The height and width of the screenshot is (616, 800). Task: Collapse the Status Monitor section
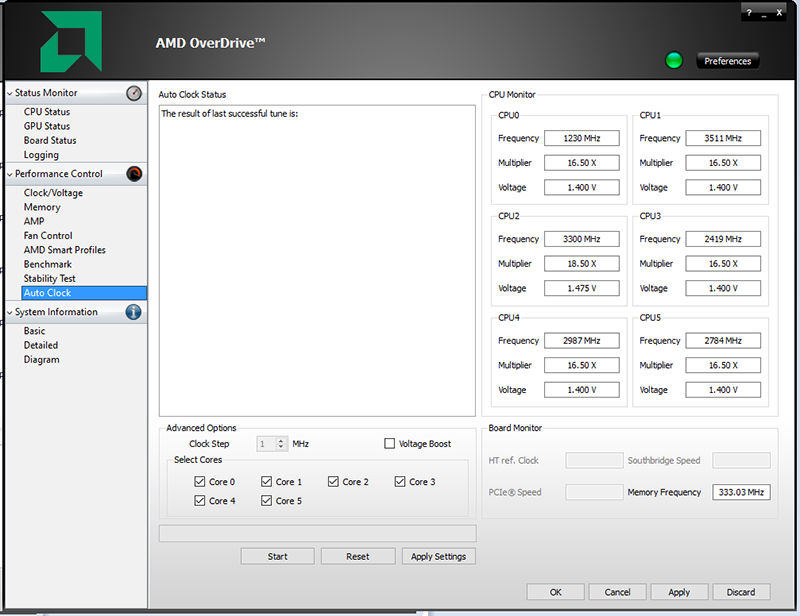coord(10,93)
